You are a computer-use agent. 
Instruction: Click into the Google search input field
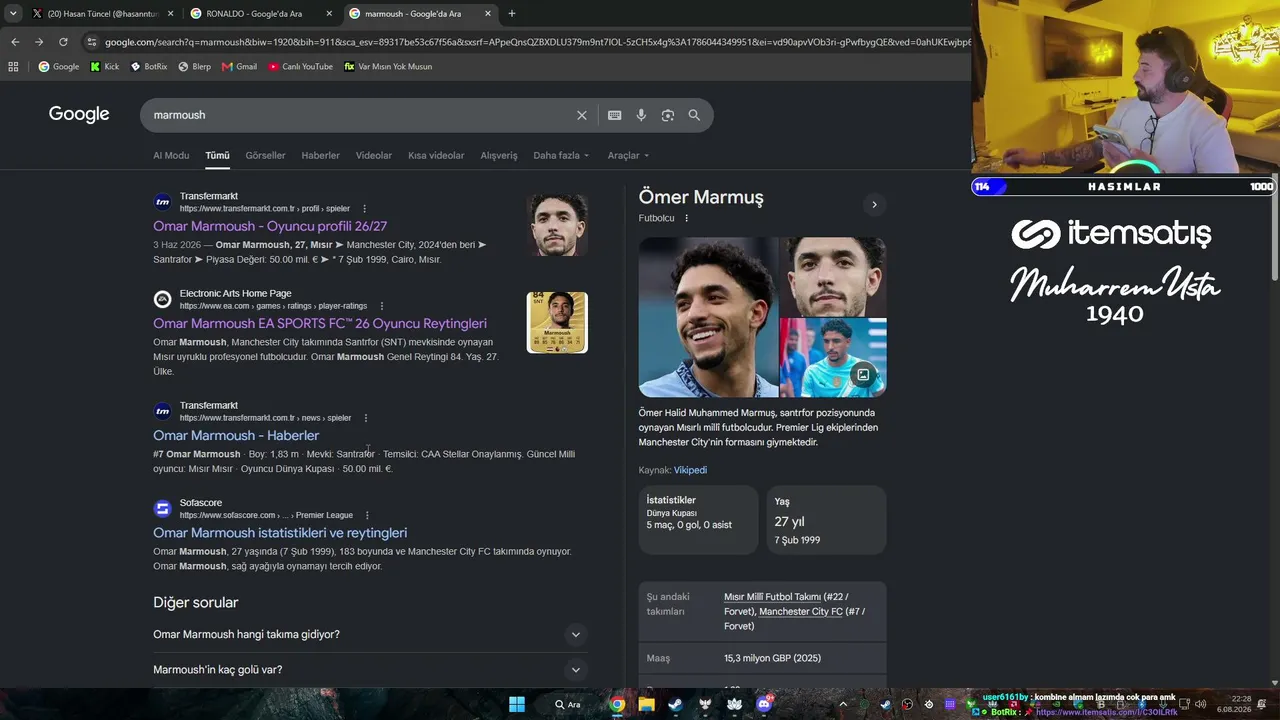[x=360, y=115]
